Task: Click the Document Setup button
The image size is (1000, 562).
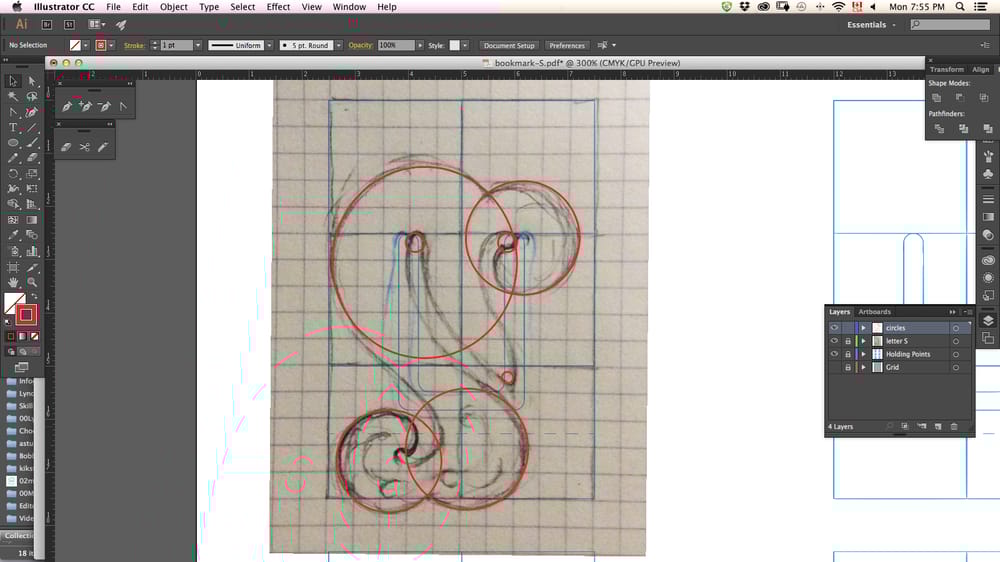Action: point(509,45)
